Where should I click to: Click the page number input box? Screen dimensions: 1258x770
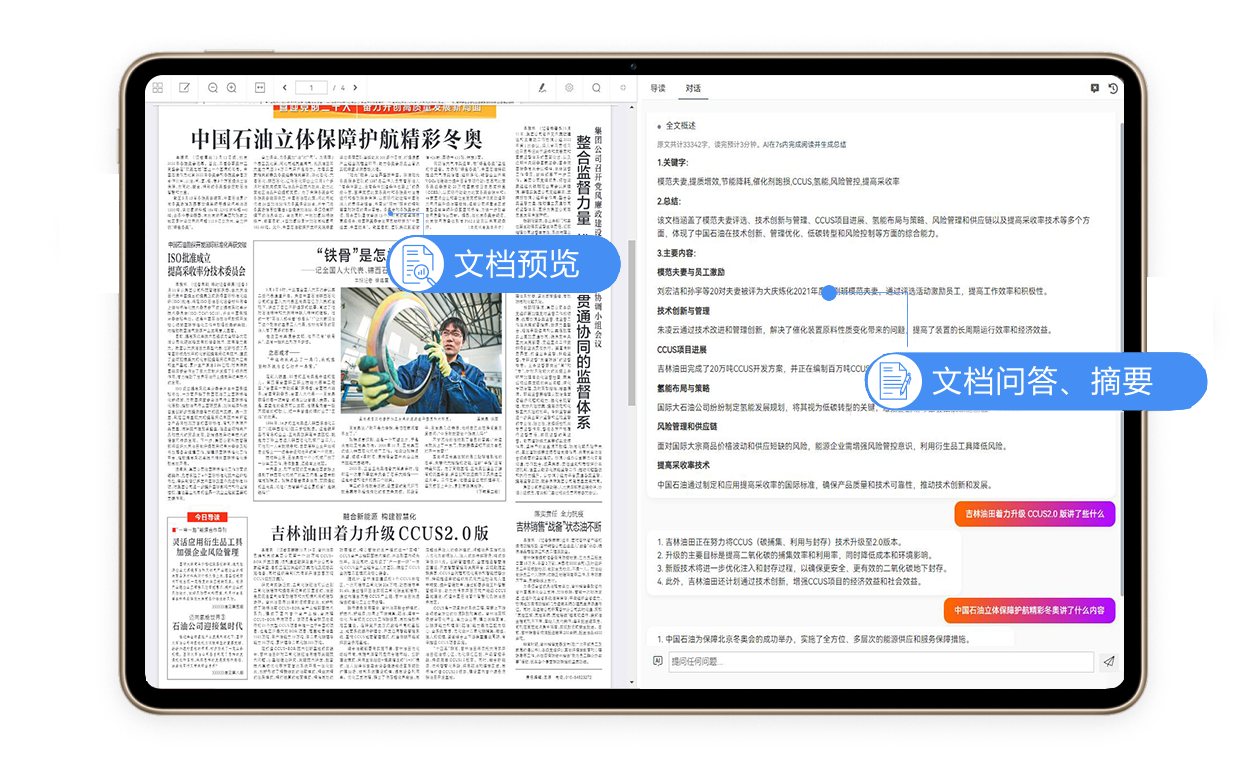coord(311,88)
